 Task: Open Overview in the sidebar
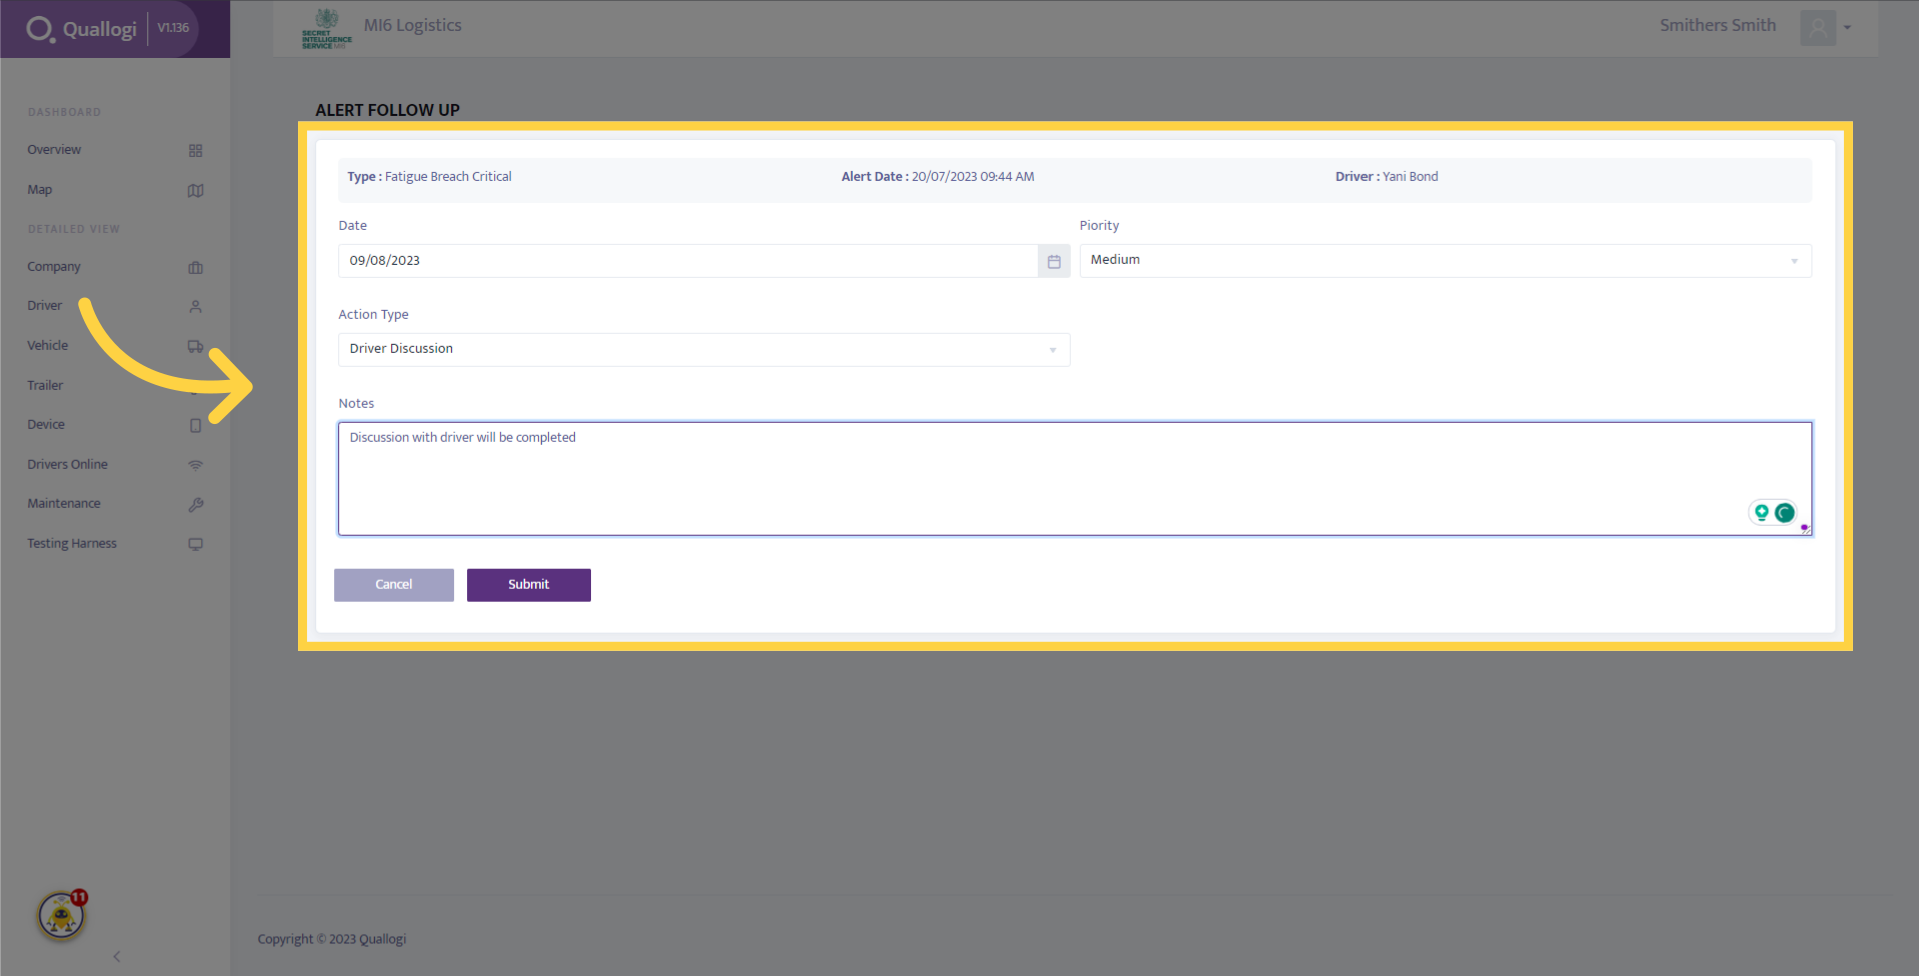pos(54,150)
